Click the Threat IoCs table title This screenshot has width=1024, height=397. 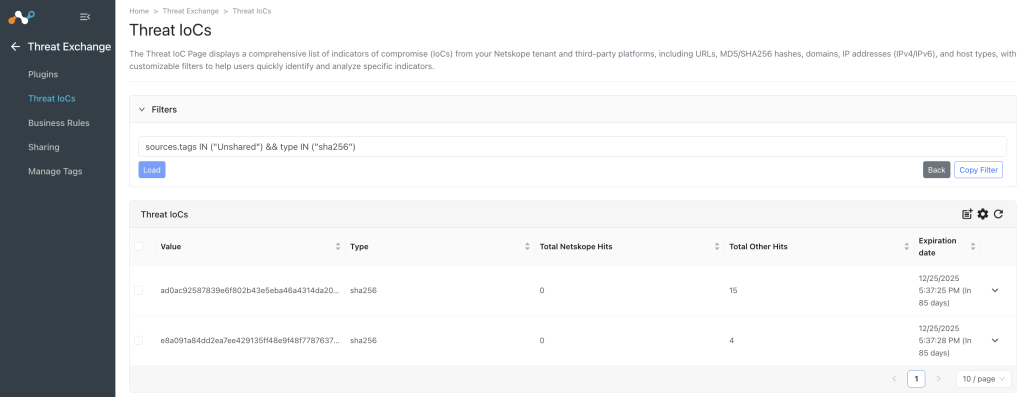coord(165,214)
